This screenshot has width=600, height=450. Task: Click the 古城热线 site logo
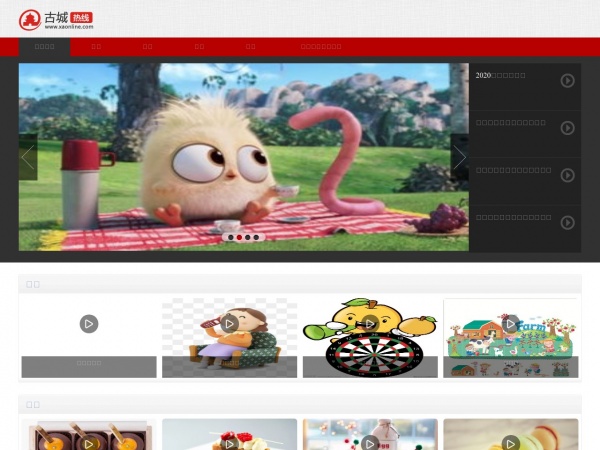coord(56,20)
